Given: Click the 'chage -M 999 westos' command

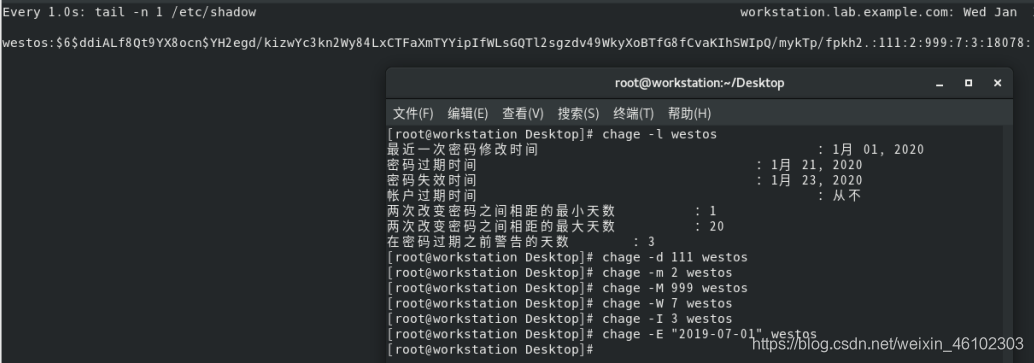Looking at the screenshot, I should [x=675, y=288].
